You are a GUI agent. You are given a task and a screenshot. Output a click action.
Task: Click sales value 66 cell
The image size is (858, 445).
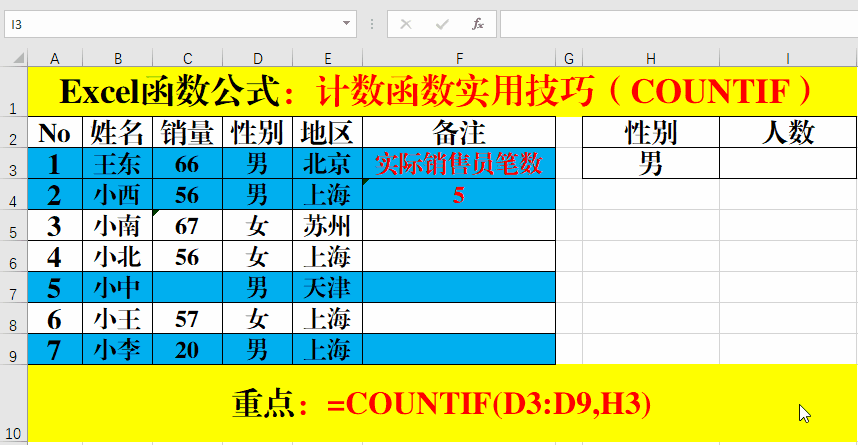click(x=188, y=163)
